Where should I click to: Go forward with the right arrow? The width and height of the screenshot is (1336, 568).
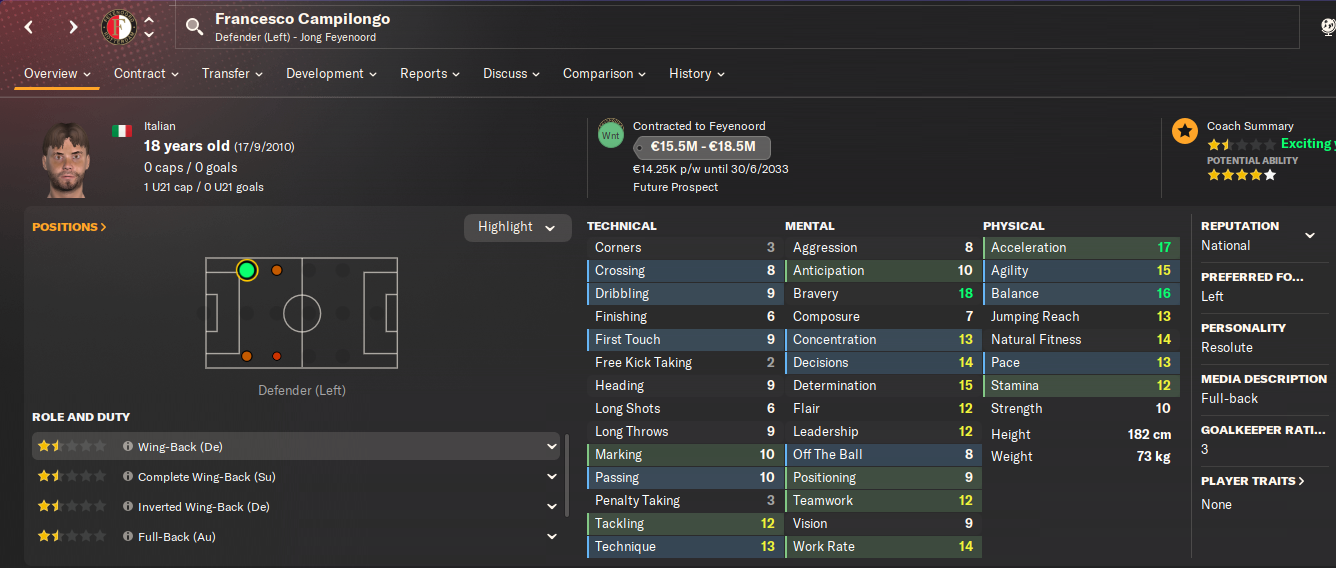point(73,27)
